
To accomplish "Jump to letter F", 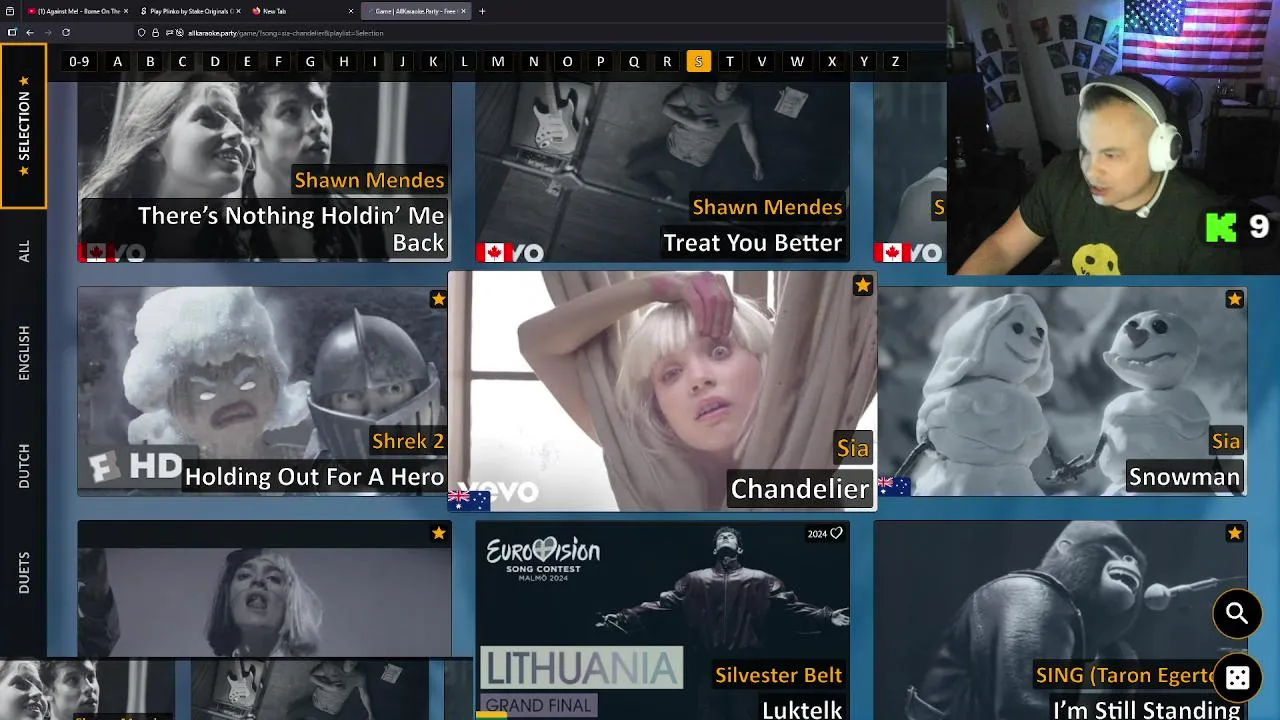I will (x=278, y=62).
